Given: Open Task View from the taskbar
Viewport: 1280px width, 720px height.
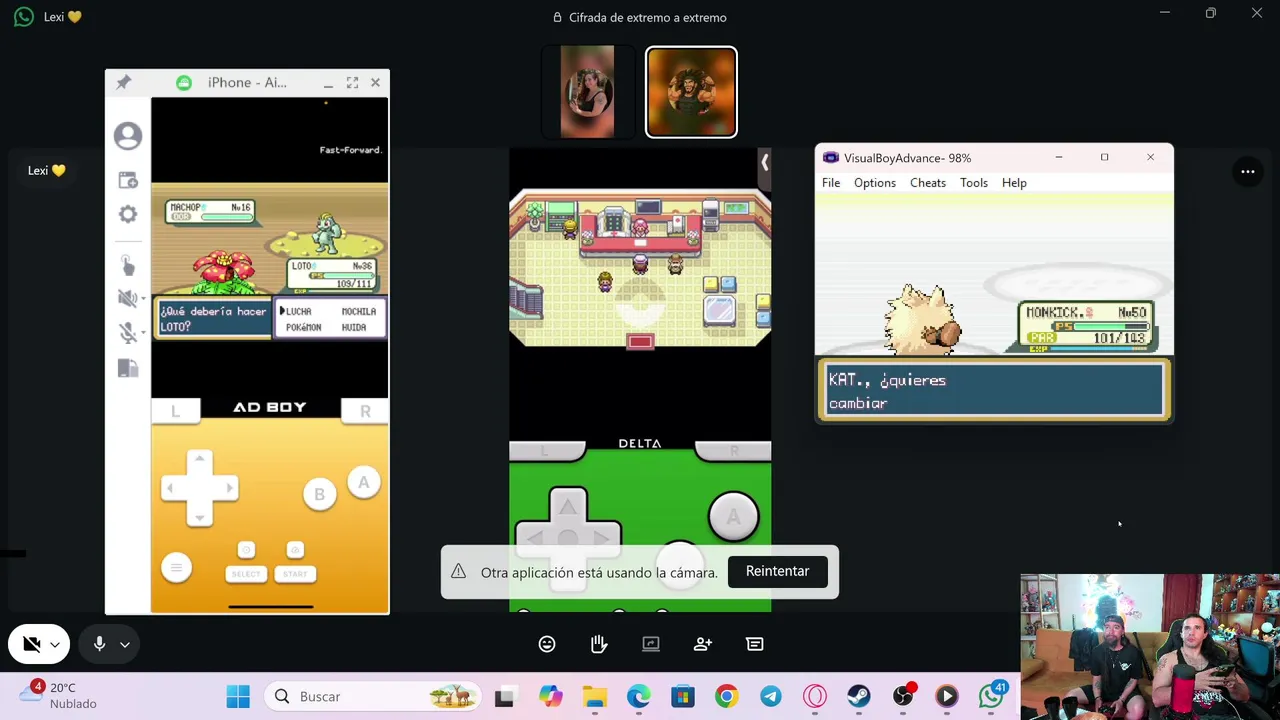Looking at the screenshot, I should coord(504,696).
